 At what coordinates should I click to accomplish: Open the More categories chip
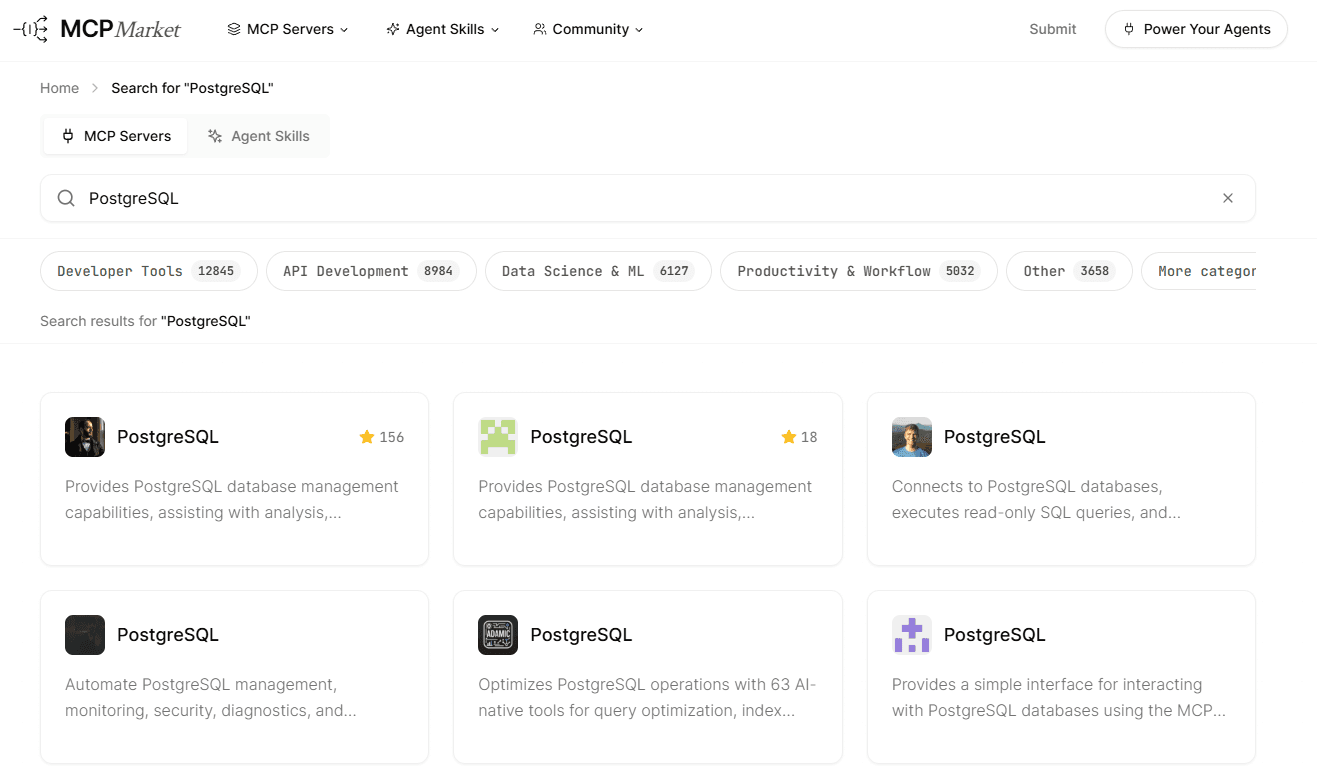tap(1210, 270)
